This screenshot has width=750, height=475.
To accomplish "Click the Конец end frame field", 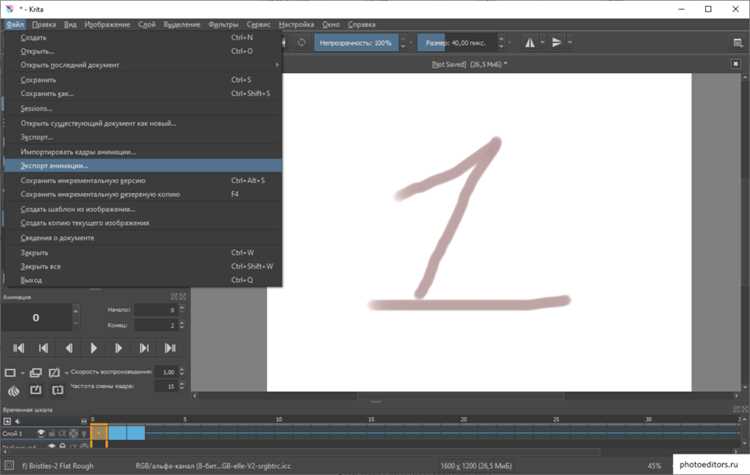I will pos(156,325).
